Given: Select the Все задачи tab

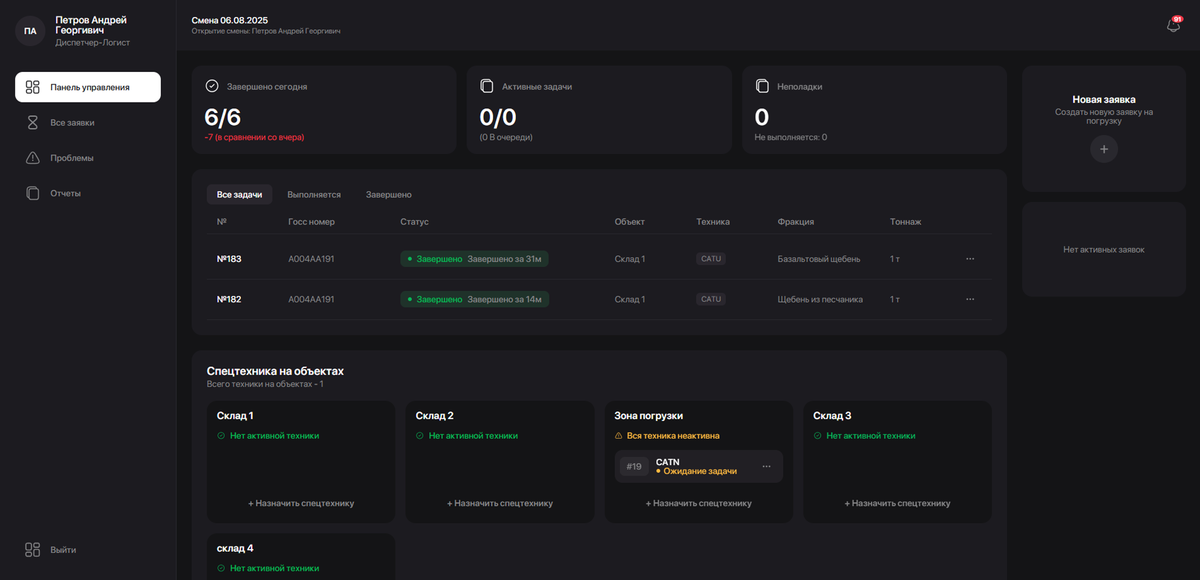Looking at the screenshot, I should (239, 195).
